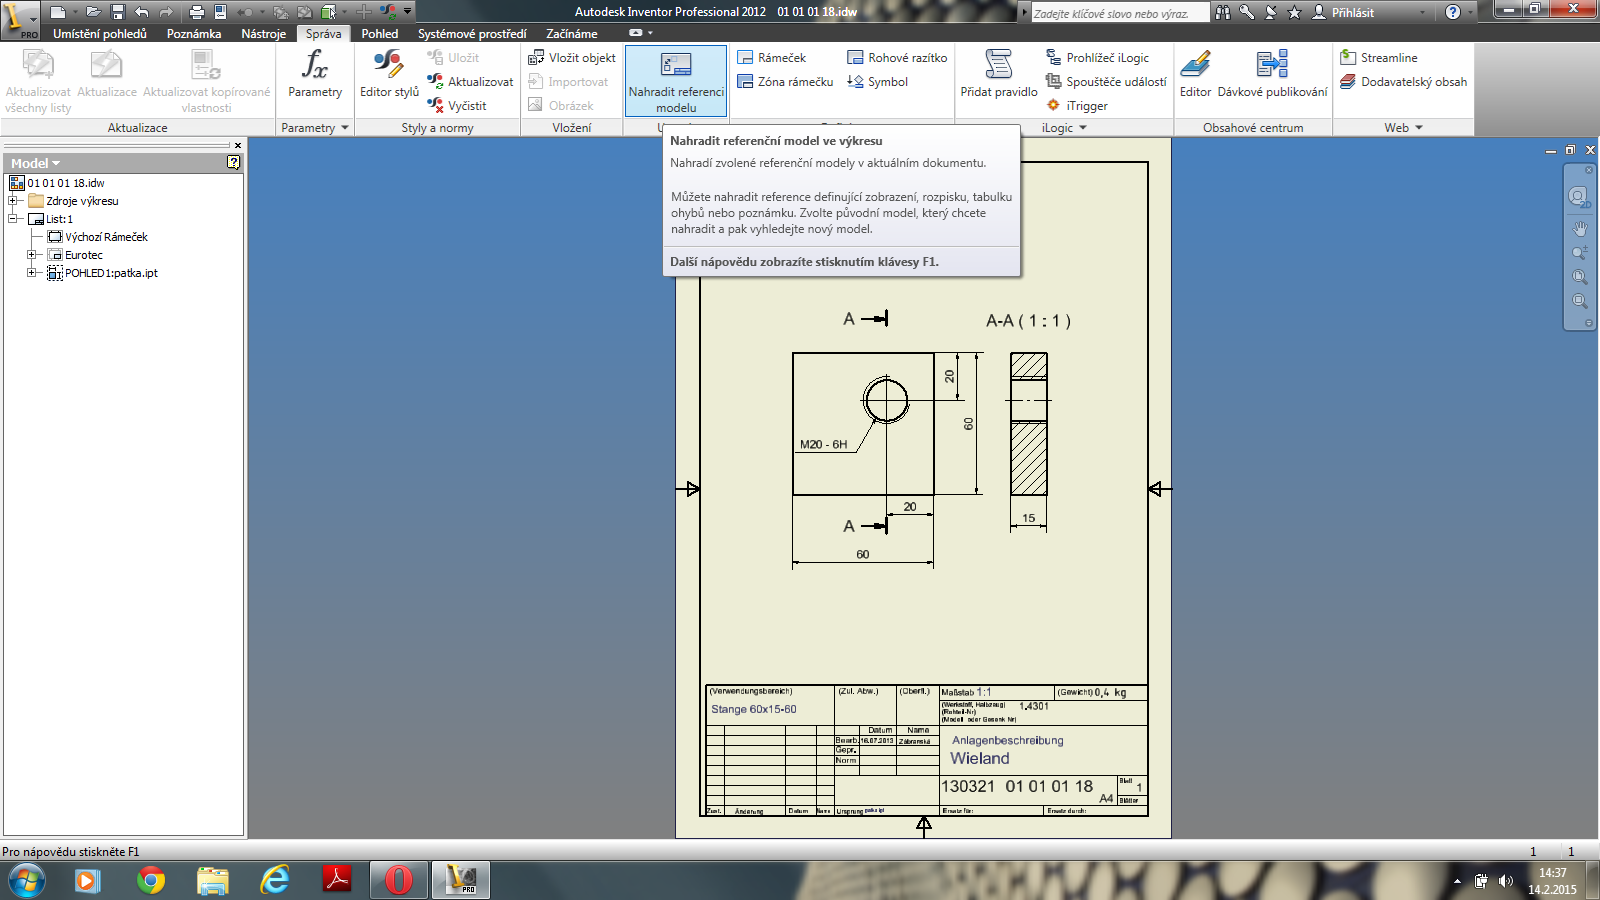Click the New document icon
Viewport: 1600px width, 900px height.
point(58,12)
